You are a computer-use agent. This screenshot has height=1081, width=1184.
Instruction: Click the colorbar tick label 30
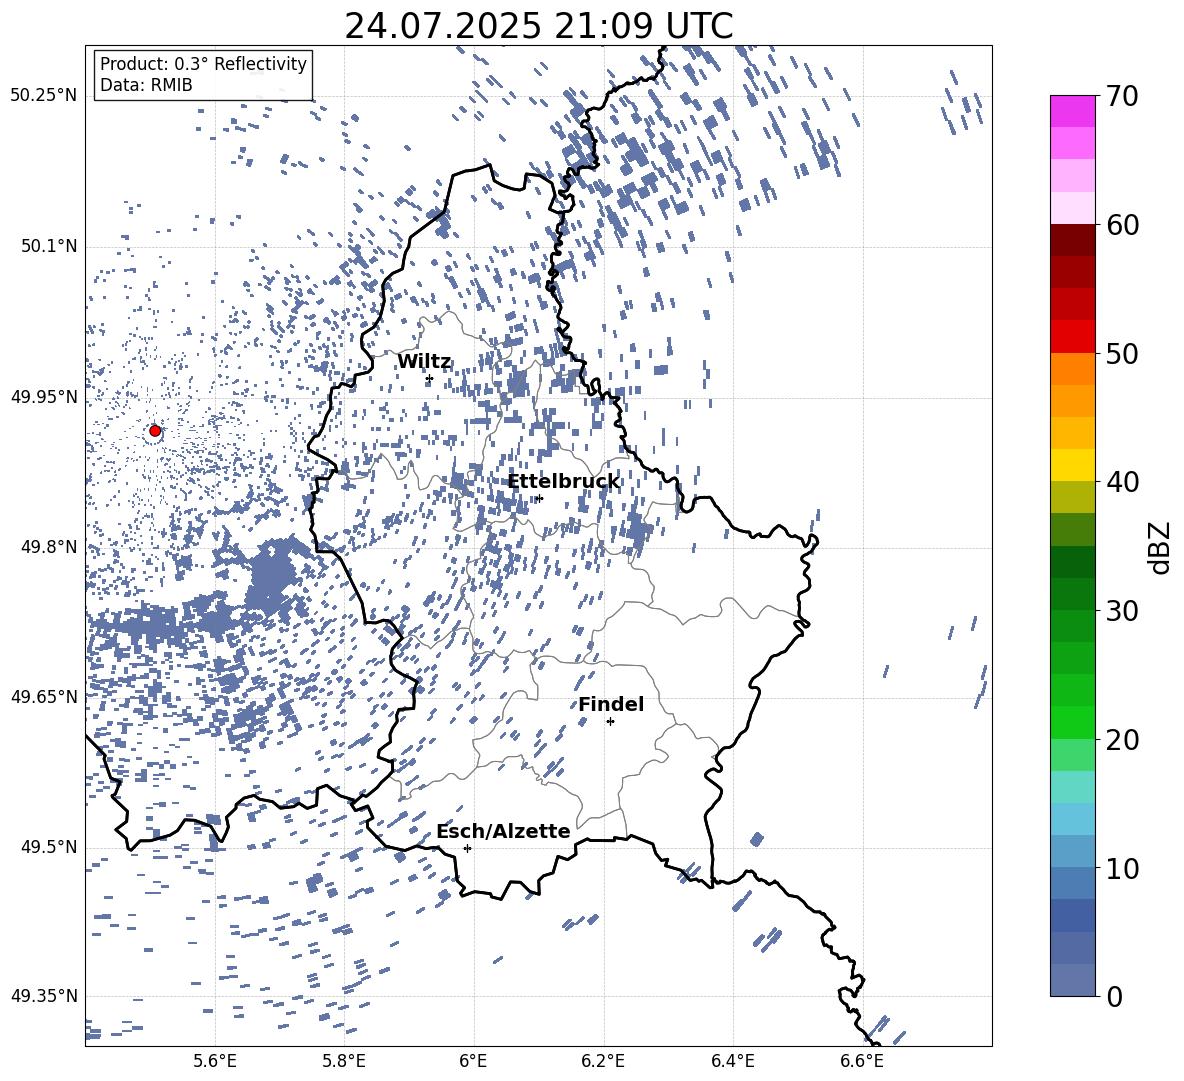1122,611
